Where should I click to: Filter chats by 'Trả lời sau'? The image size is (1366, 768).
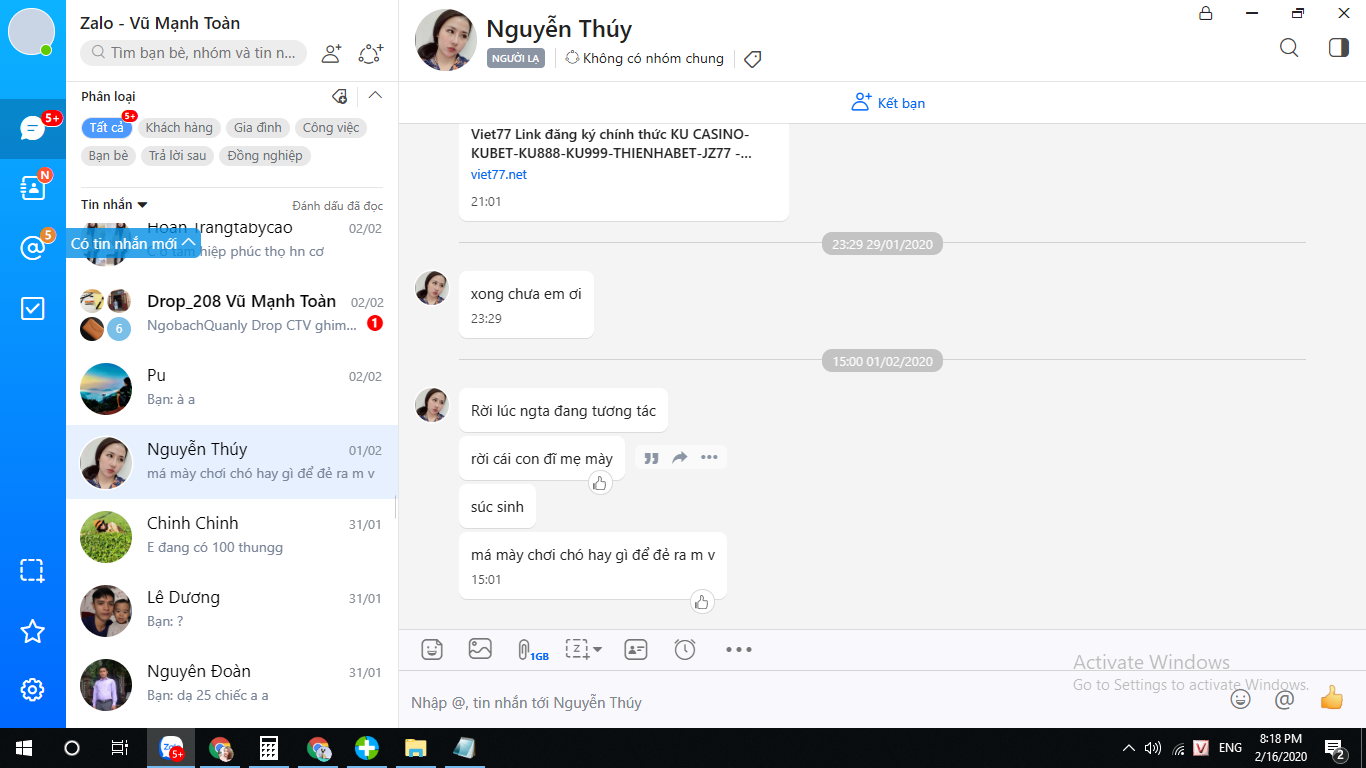tap(178, 156)
